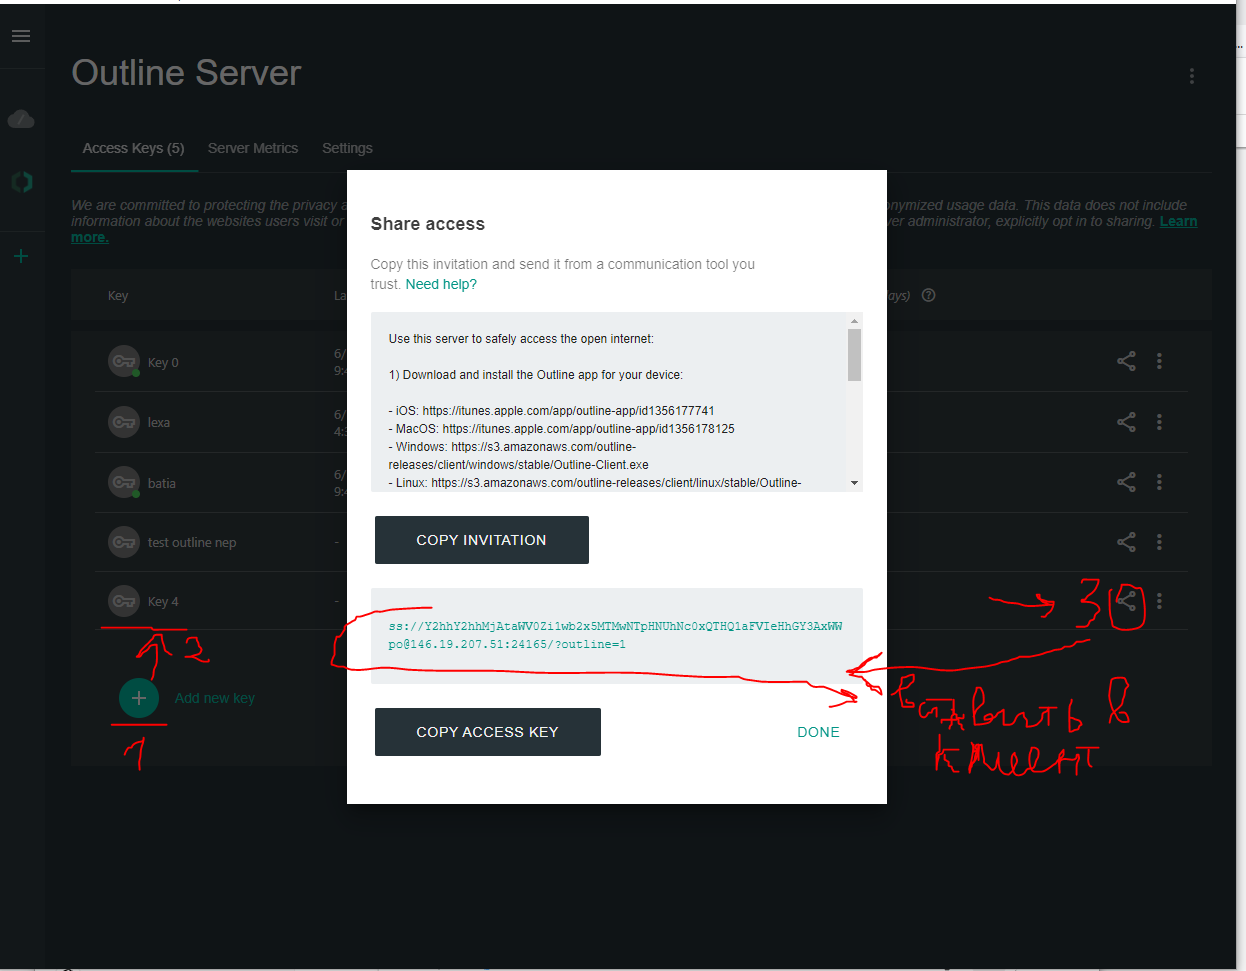The width and height of the screenshot is (1246, 971).
Task: Click the green Add new key plus button
Action: (139, 698)
